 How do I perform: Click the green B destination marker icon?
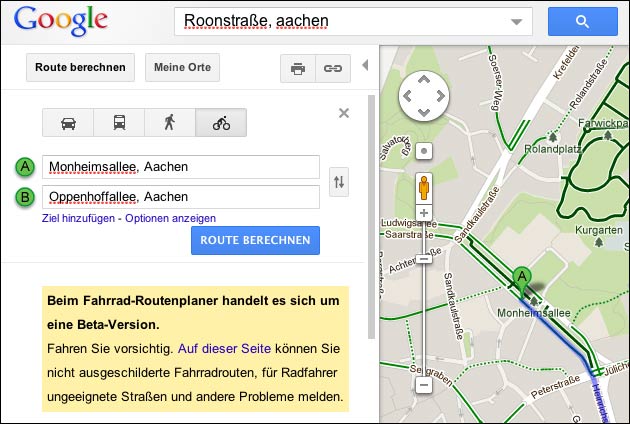coord(25,197)
